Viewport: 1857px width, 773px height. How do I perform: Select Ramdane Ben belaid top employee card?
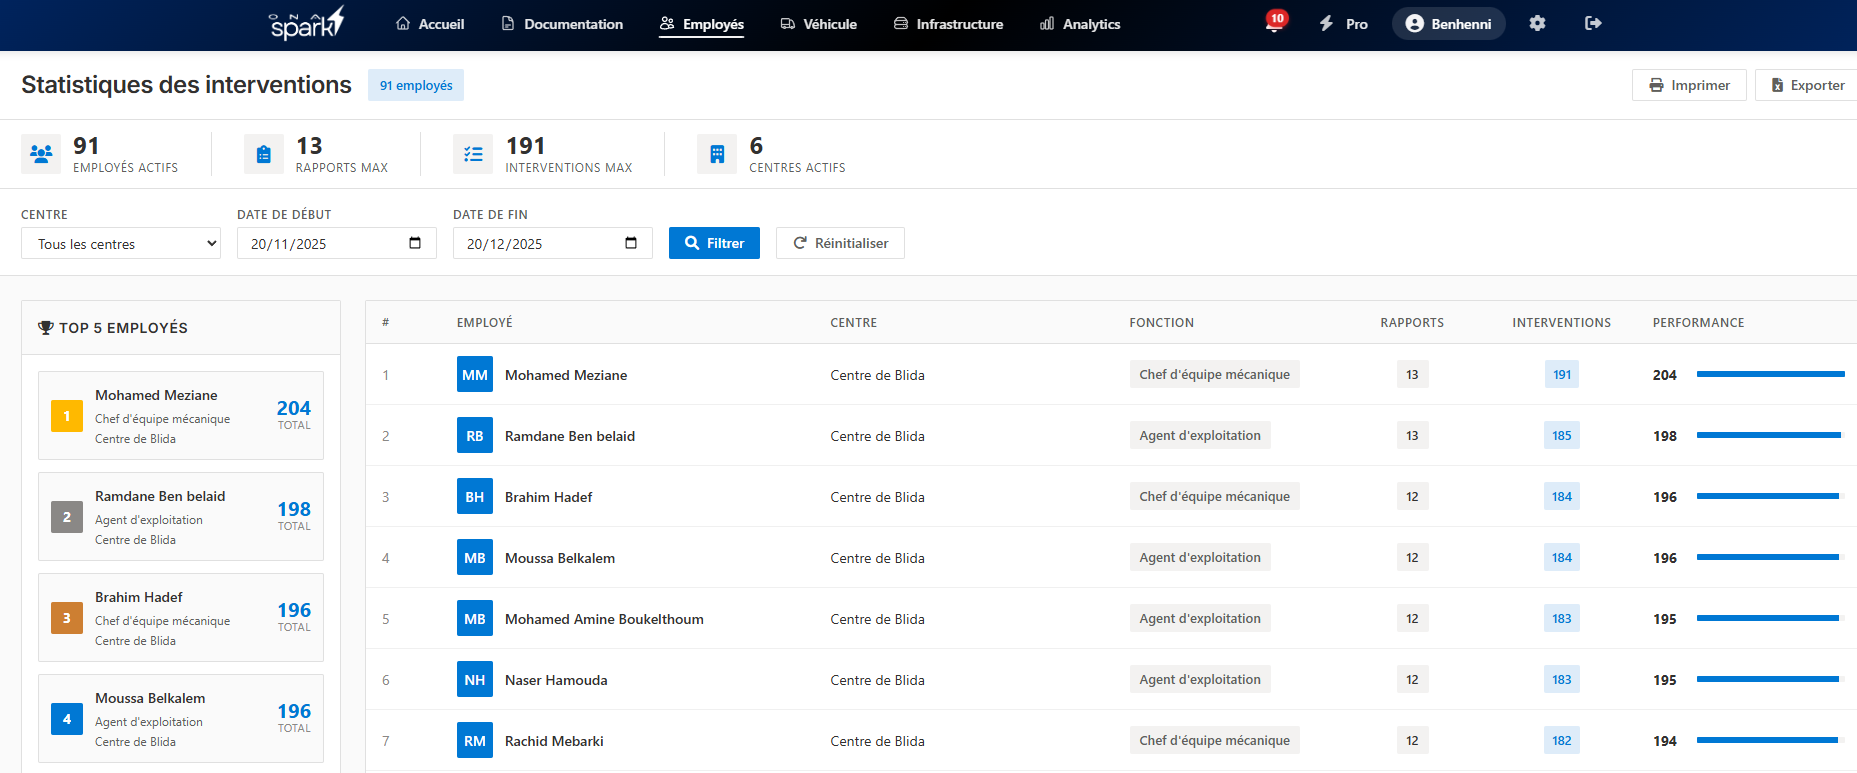tap(181, 516)
